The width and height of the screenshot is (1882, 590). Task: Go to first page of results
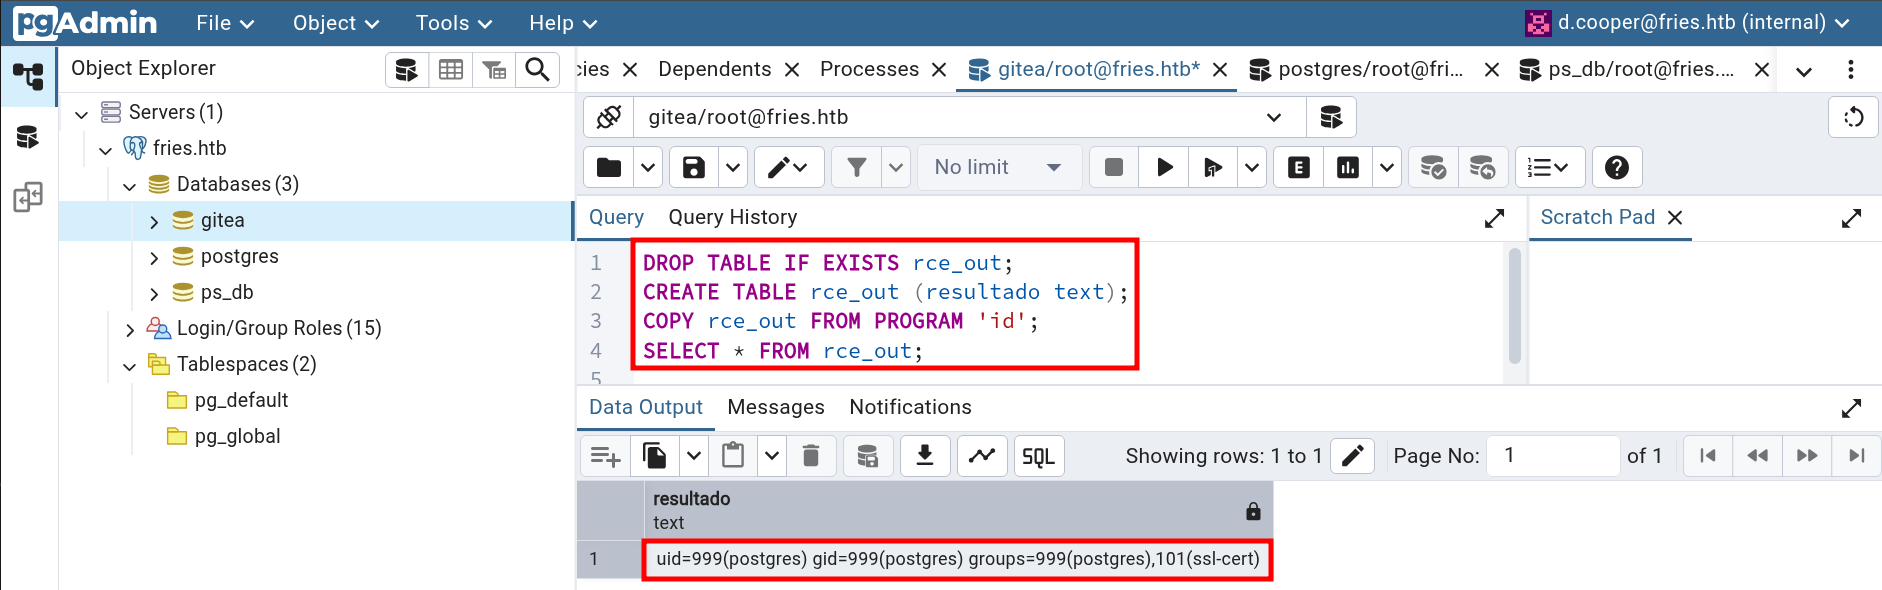click(1708, 456)
